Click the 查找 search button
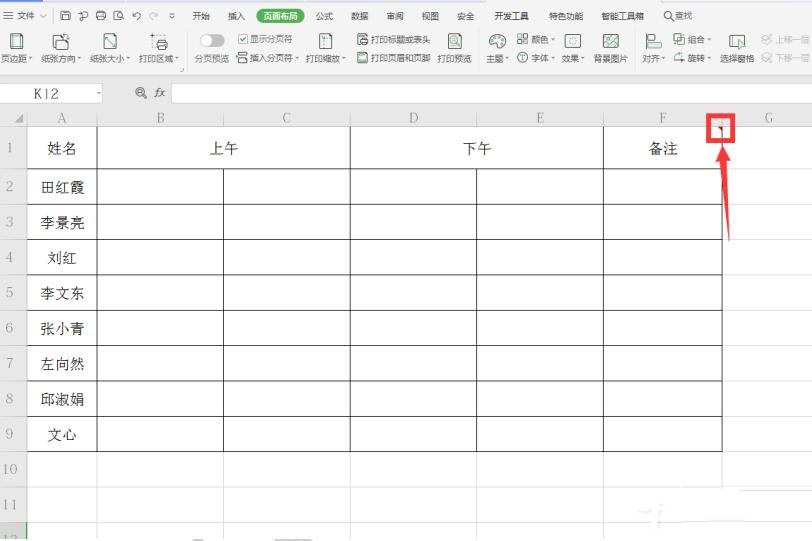This screenshot has height=541, width=812. point(678,16)
